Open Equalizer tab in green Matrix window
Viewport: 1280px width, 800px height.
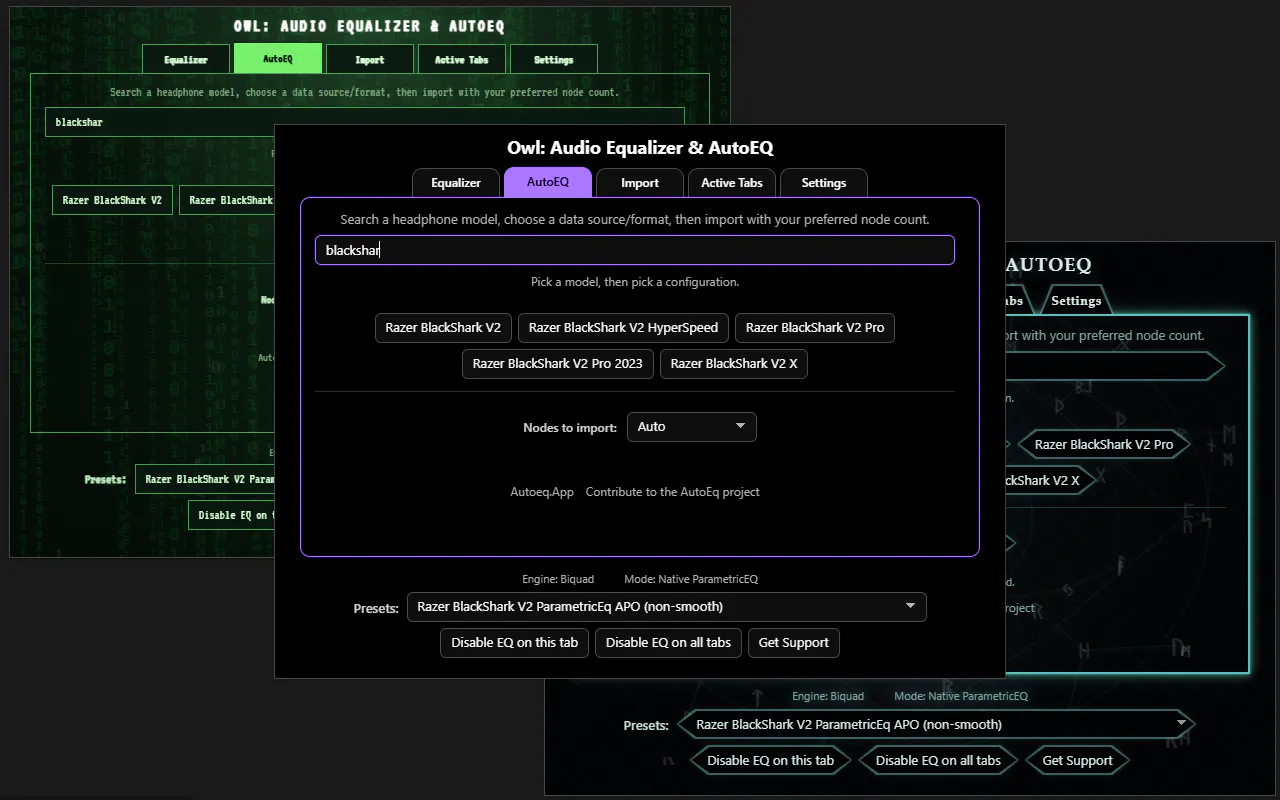186,60
